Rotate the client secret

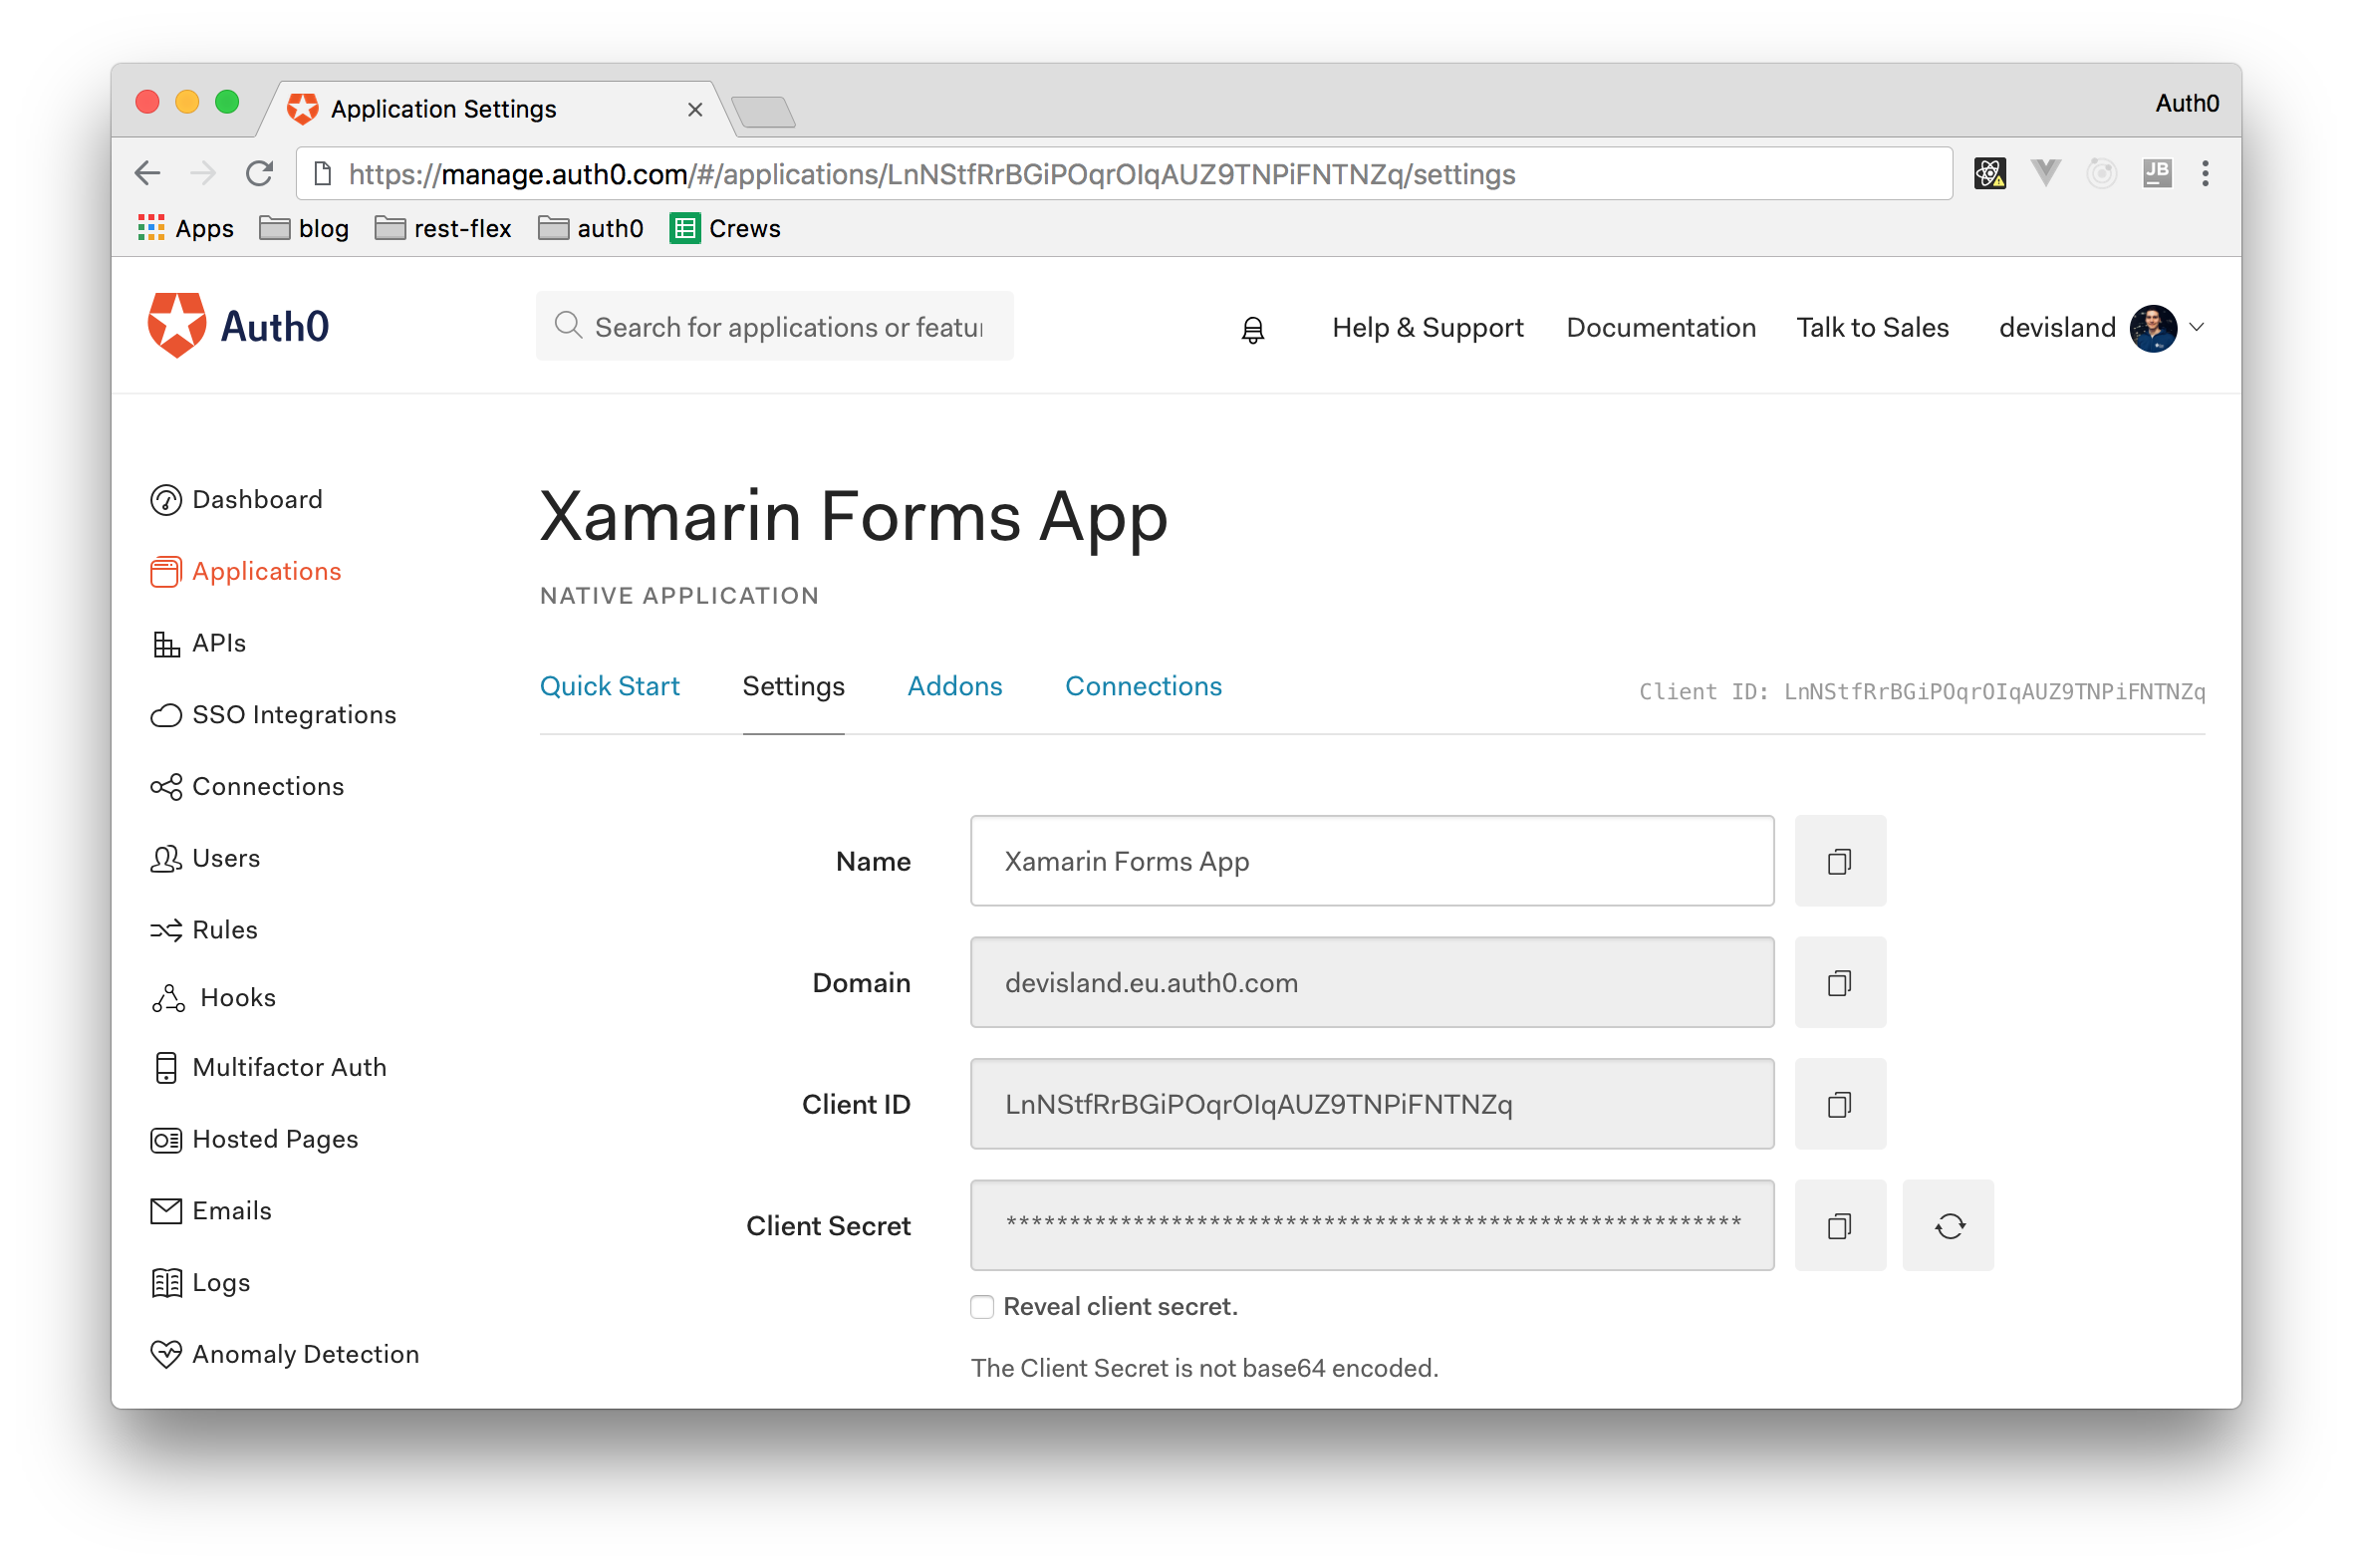[1948, 1226]
